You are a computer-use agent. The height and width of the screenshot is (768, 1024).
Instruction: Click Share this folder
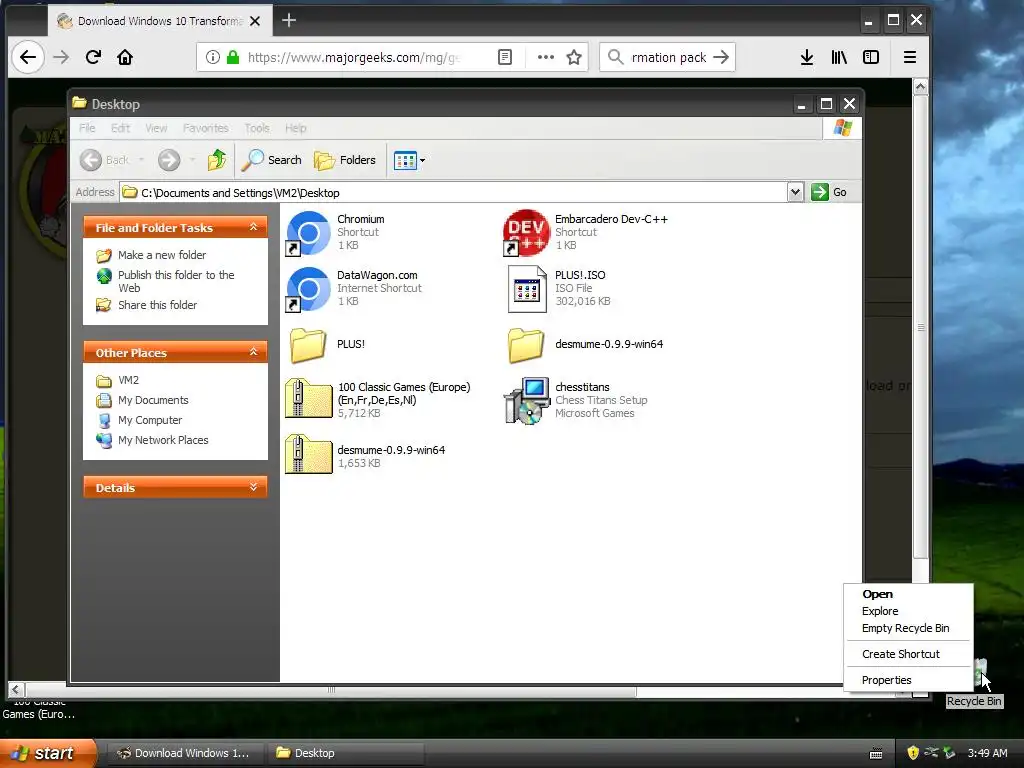(157, 305)
